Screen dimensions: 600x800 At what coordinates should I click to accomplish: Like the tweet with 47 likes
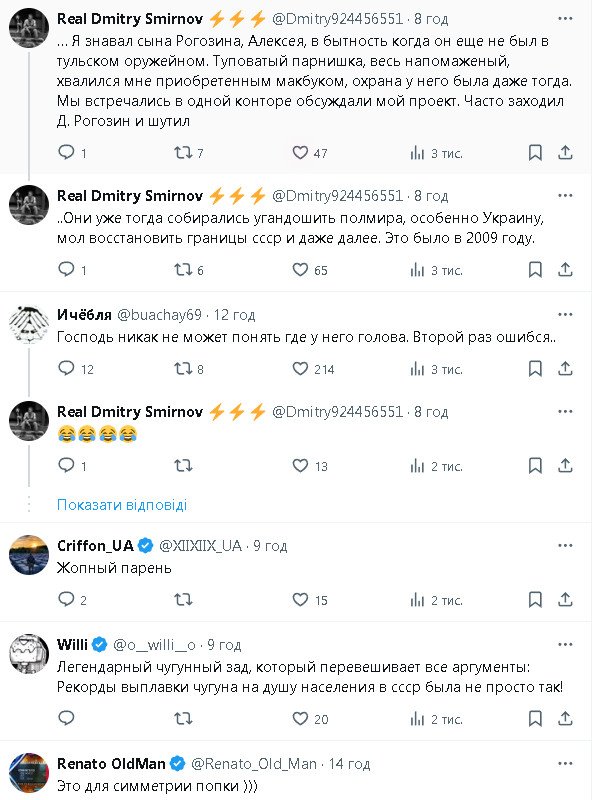(300, 153)
